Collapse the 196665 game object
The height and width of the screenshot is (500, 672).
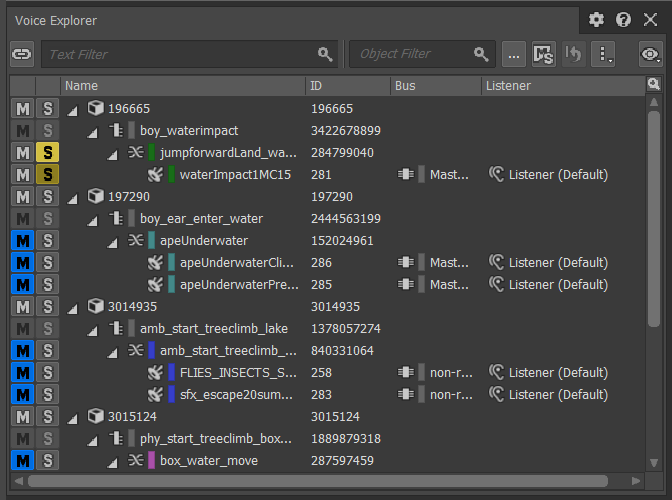click(72, 109)
